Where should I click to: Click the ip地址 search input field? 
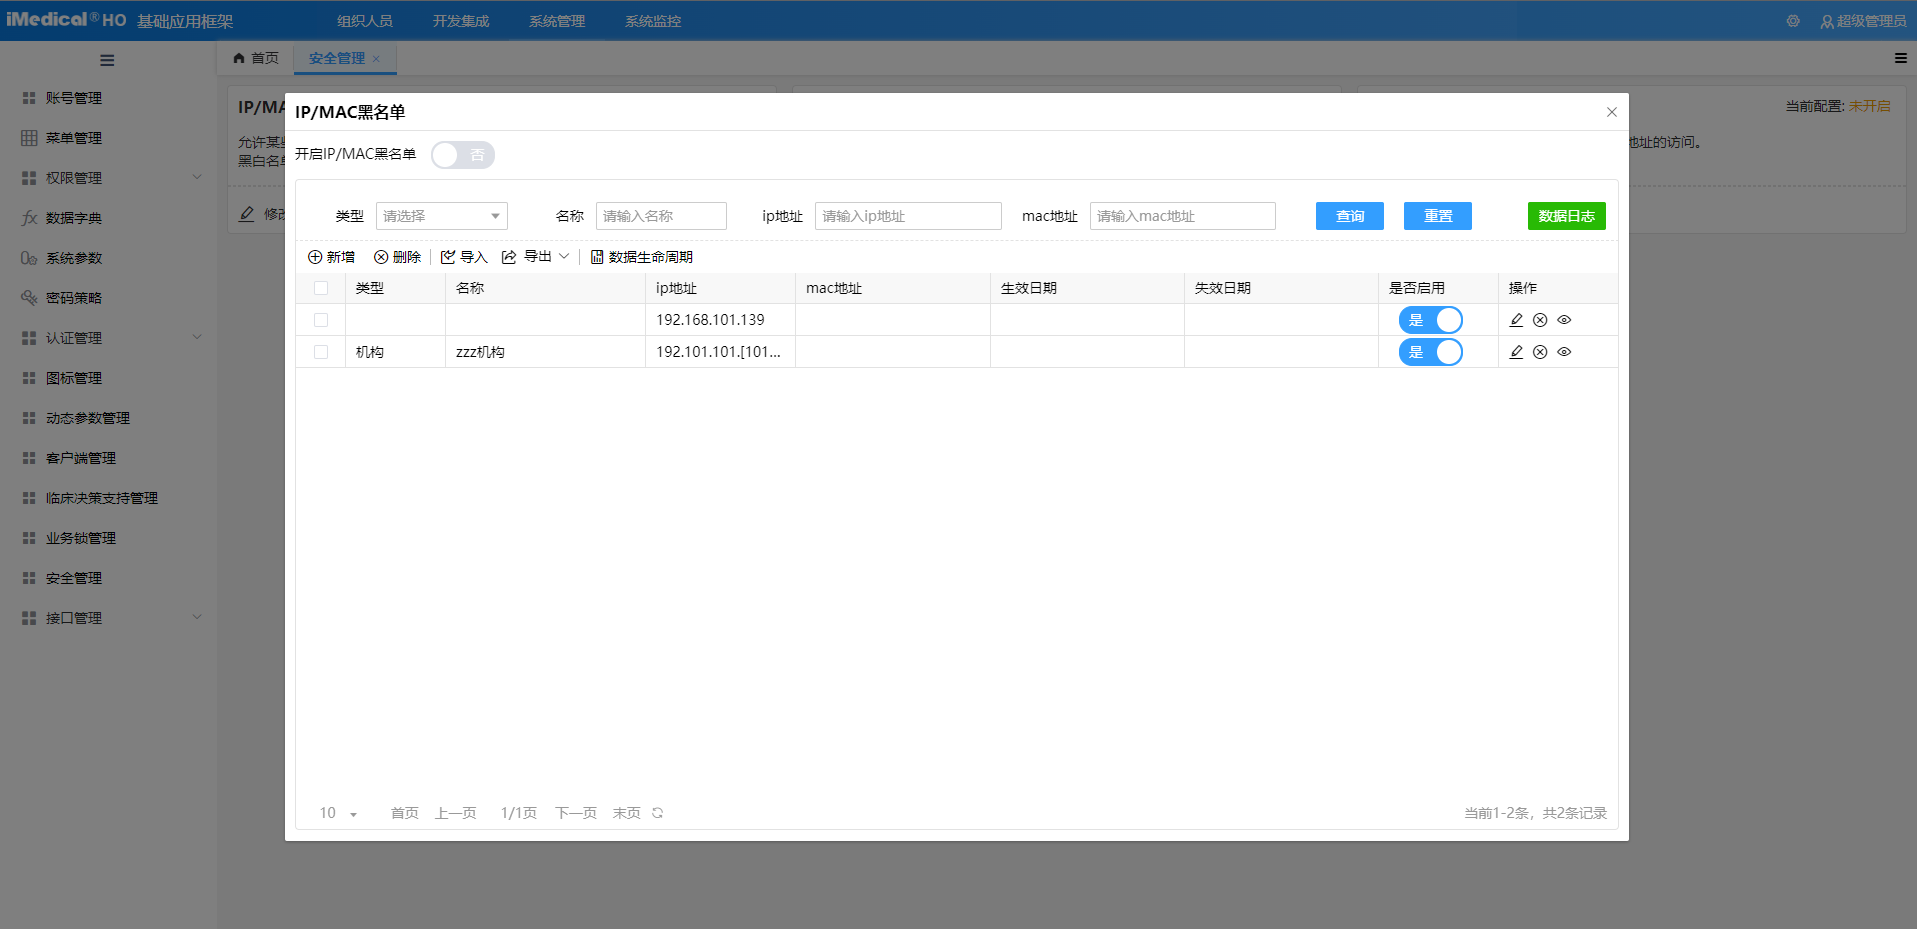click(907, 216)
